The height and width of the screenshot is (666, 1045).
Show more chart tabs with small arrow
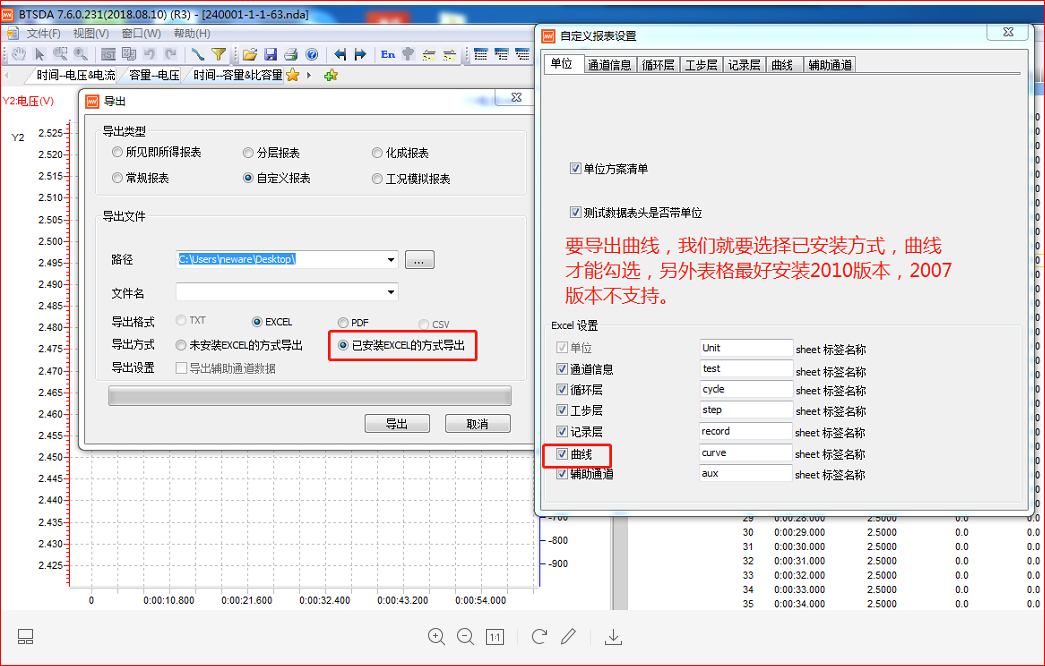(x=309, y=75)
